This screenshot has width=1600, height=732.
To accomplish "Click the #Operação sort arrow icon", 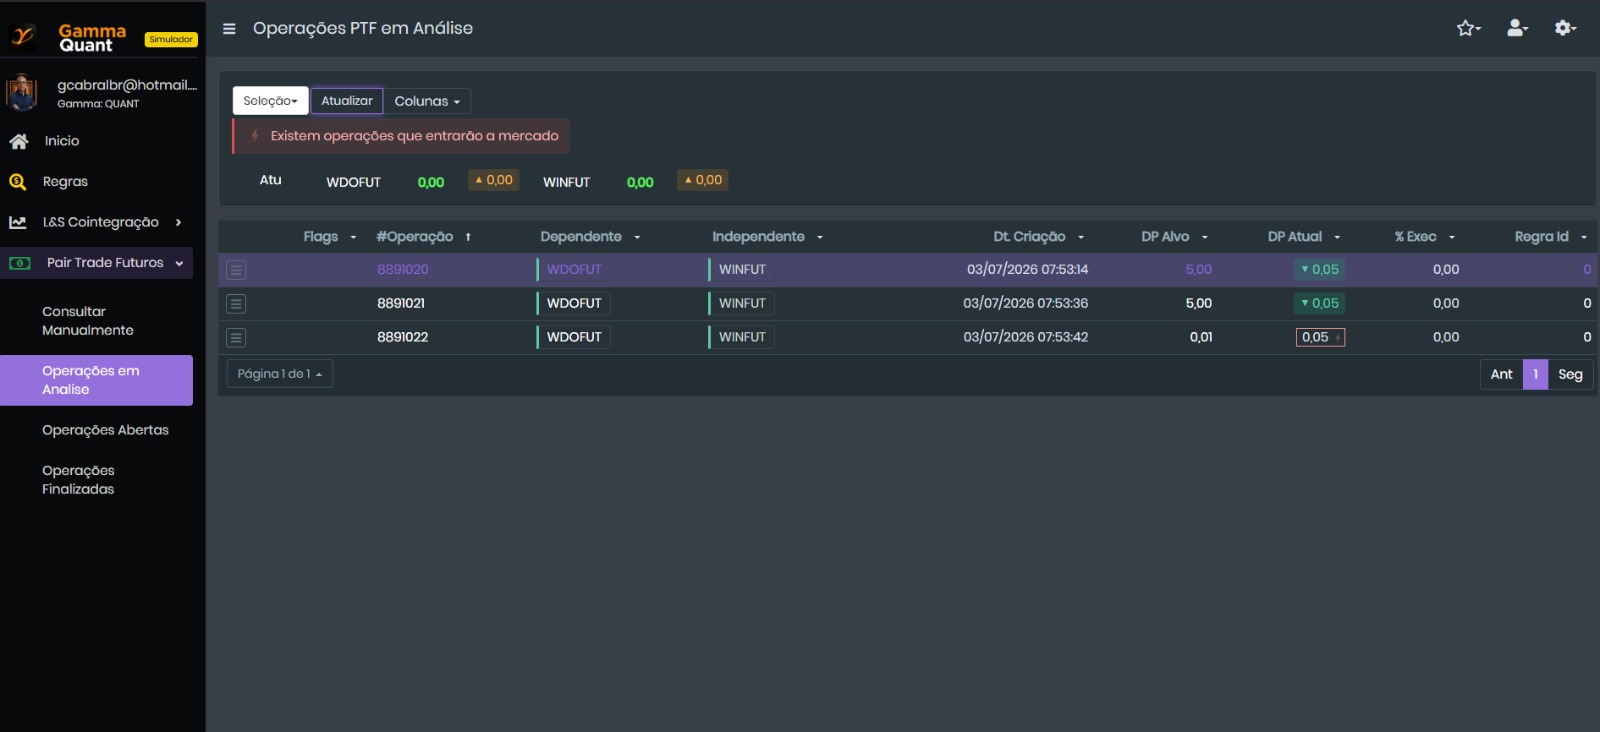I will [468, 237].
